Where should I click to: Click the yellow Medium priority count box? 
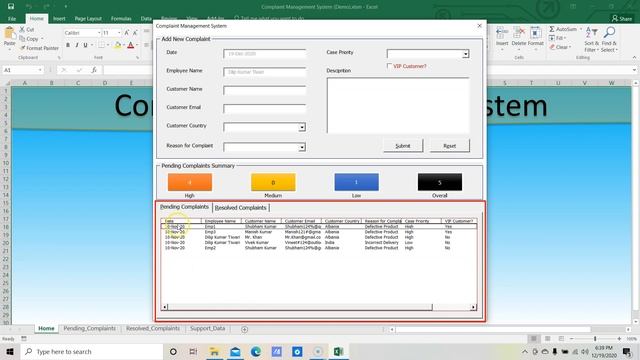[x=273, y=182]
